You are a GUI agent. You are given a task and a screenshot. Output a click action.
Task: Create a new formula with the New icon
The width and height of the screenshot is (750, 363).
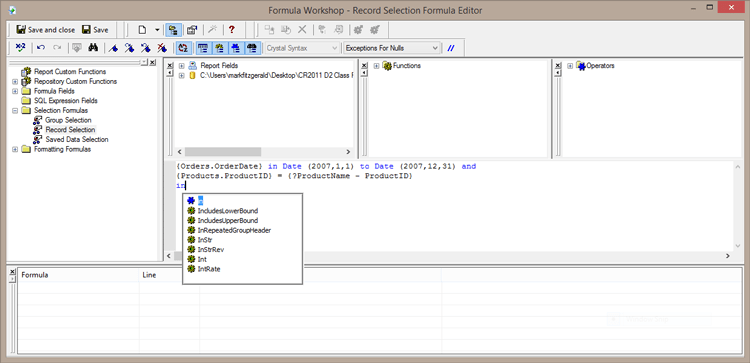tap(143, 30)
